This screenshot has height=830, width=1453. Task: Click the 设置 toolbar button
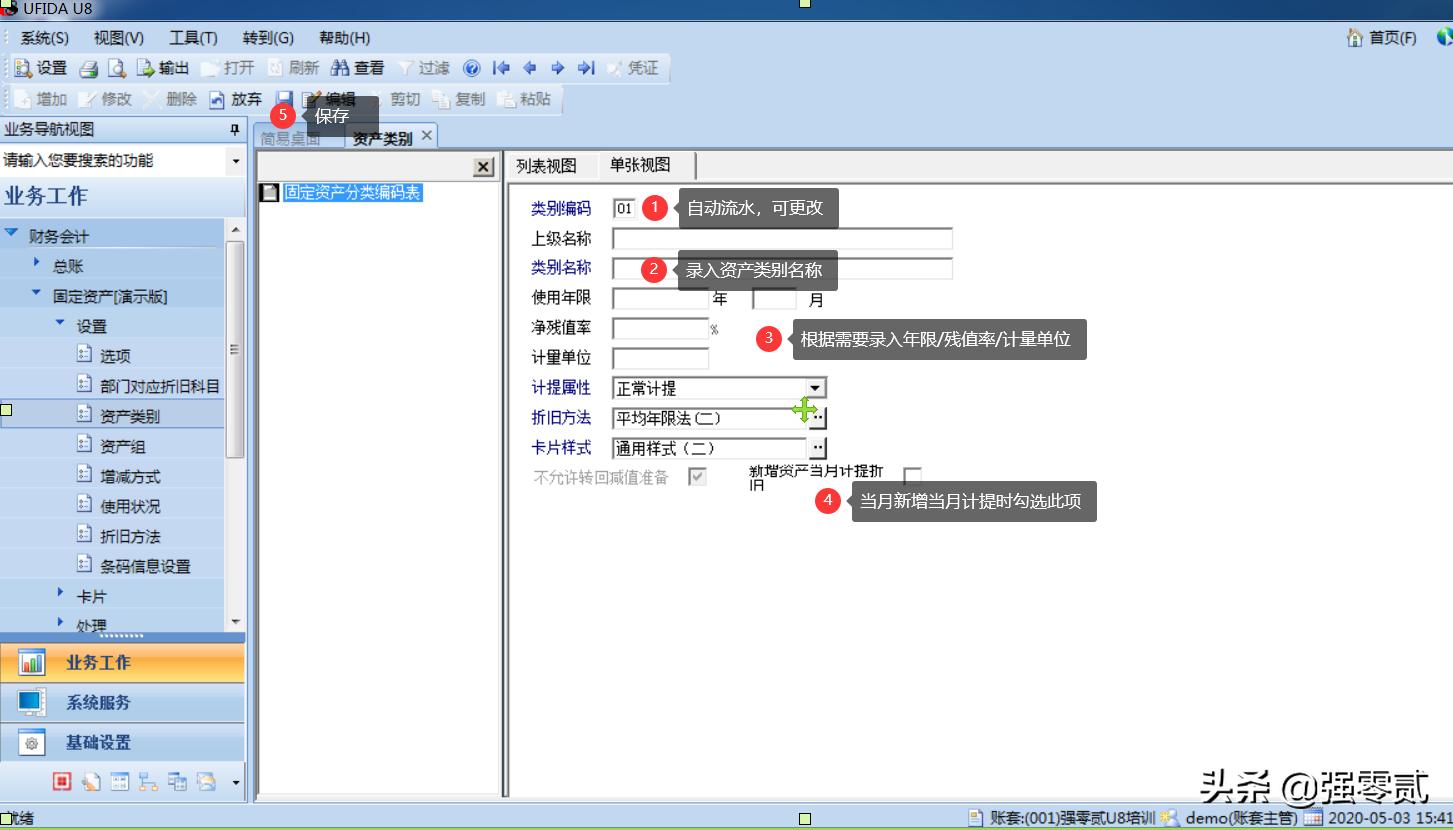click(40, 68)
